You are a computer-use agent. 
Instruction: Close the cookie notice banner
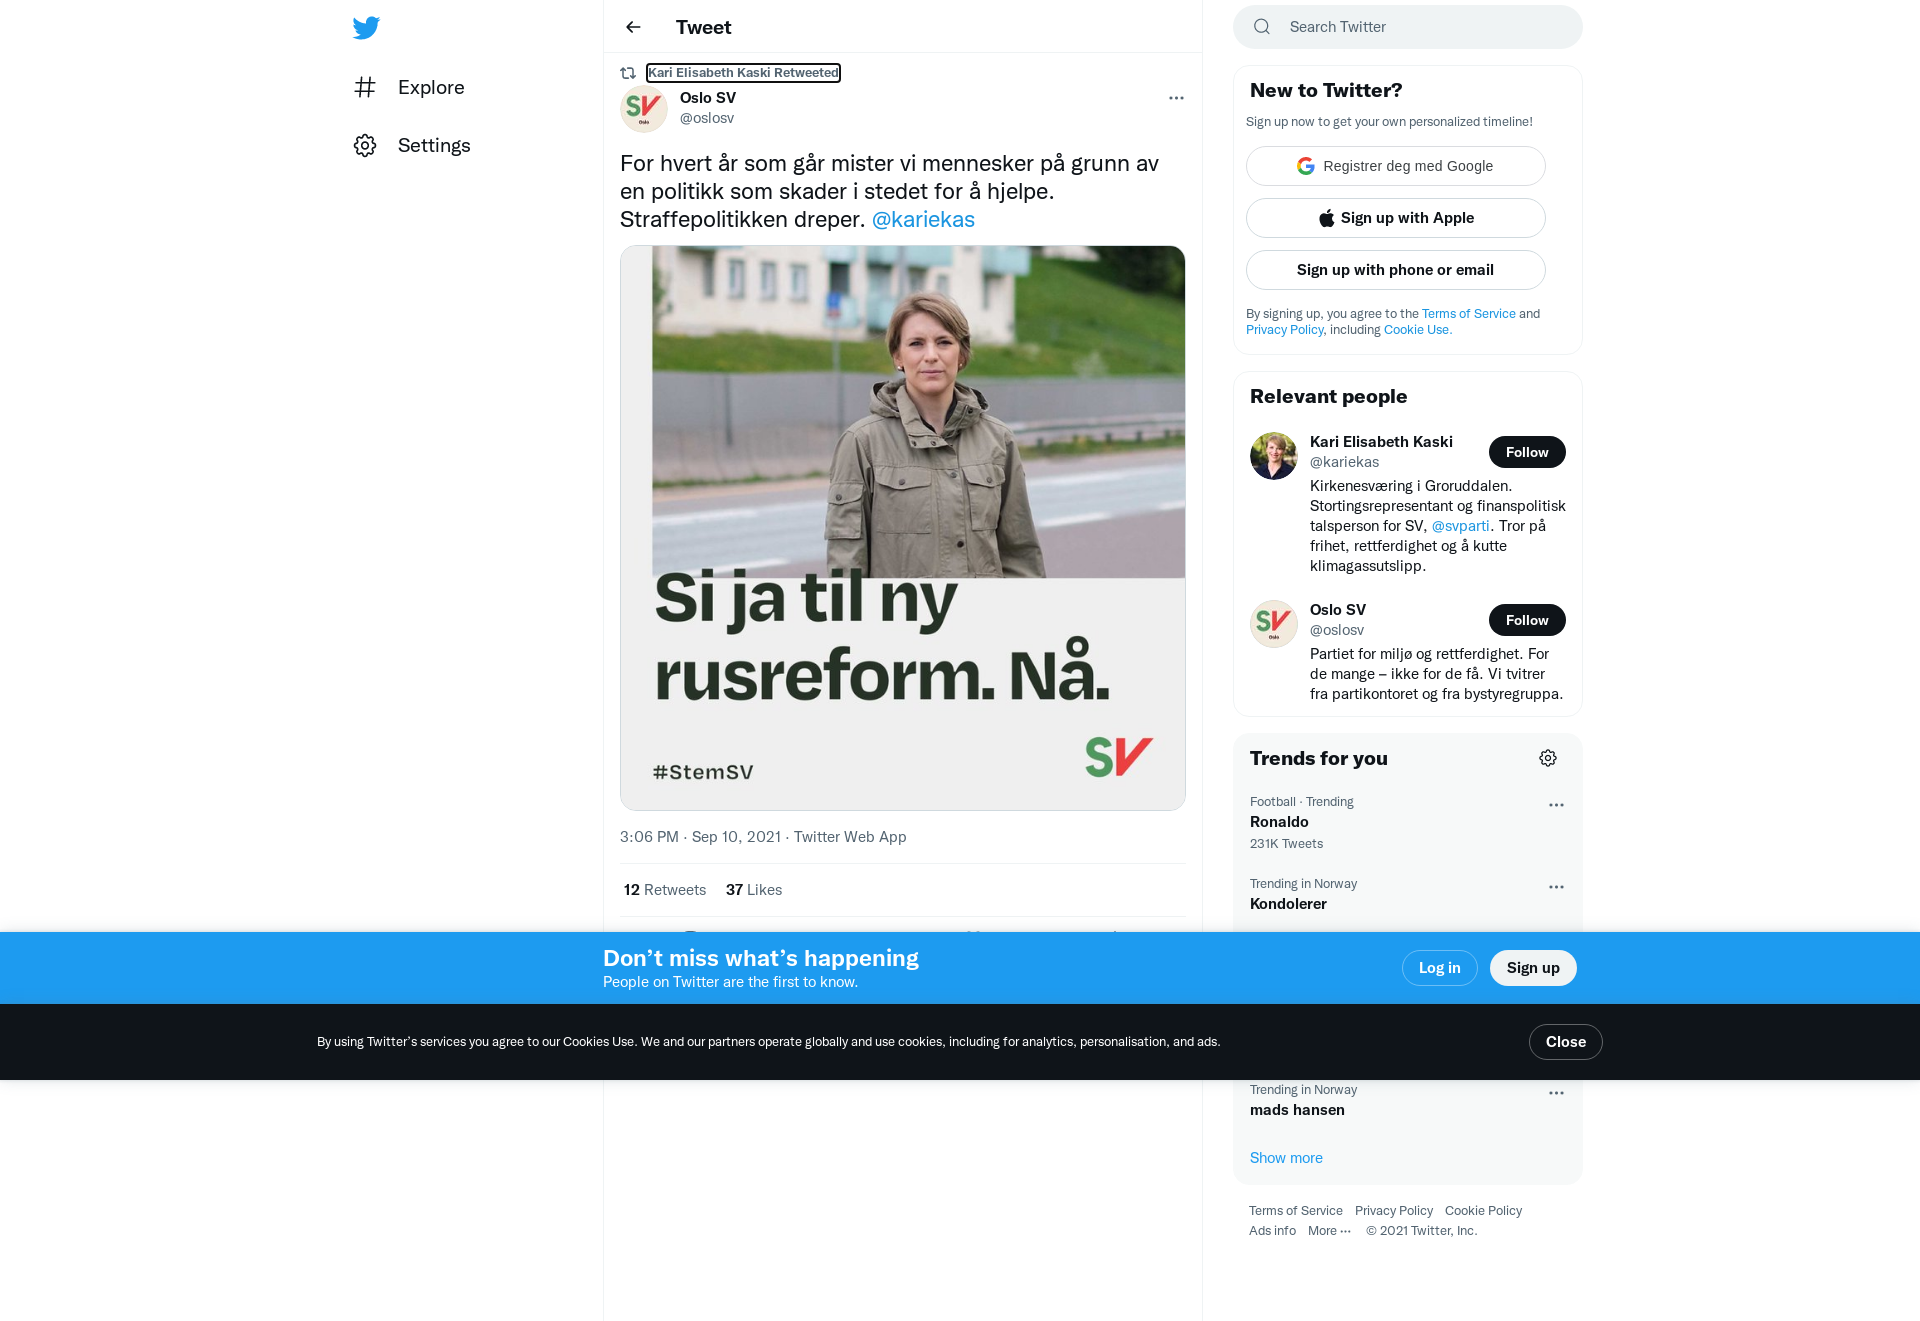pyautogui.click(x=1566, y=1042)
